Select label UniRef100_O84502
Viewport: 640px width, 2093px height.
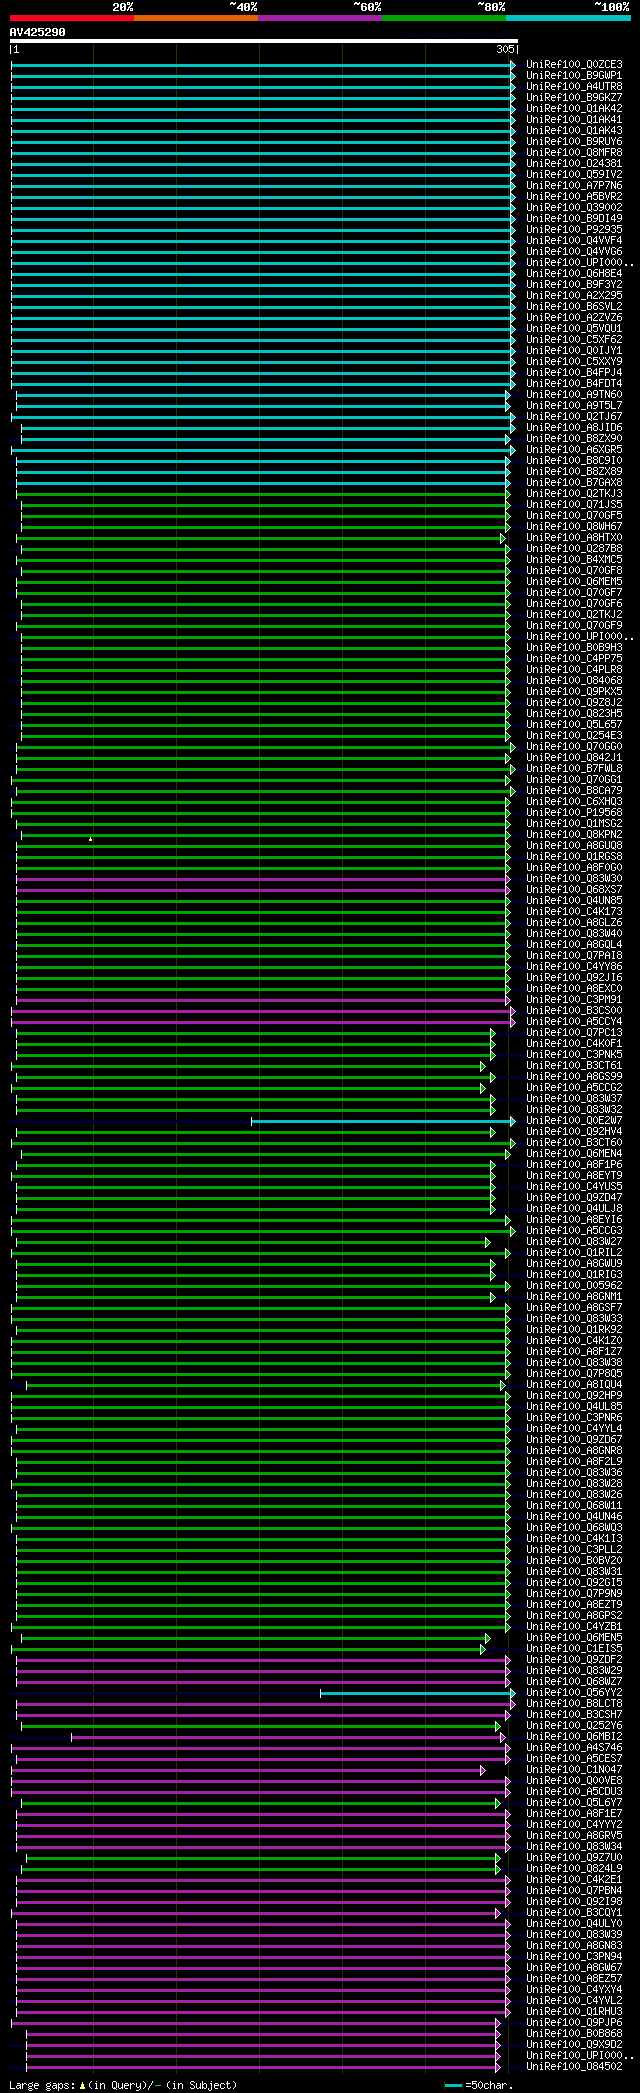(x=574, y=2067)
